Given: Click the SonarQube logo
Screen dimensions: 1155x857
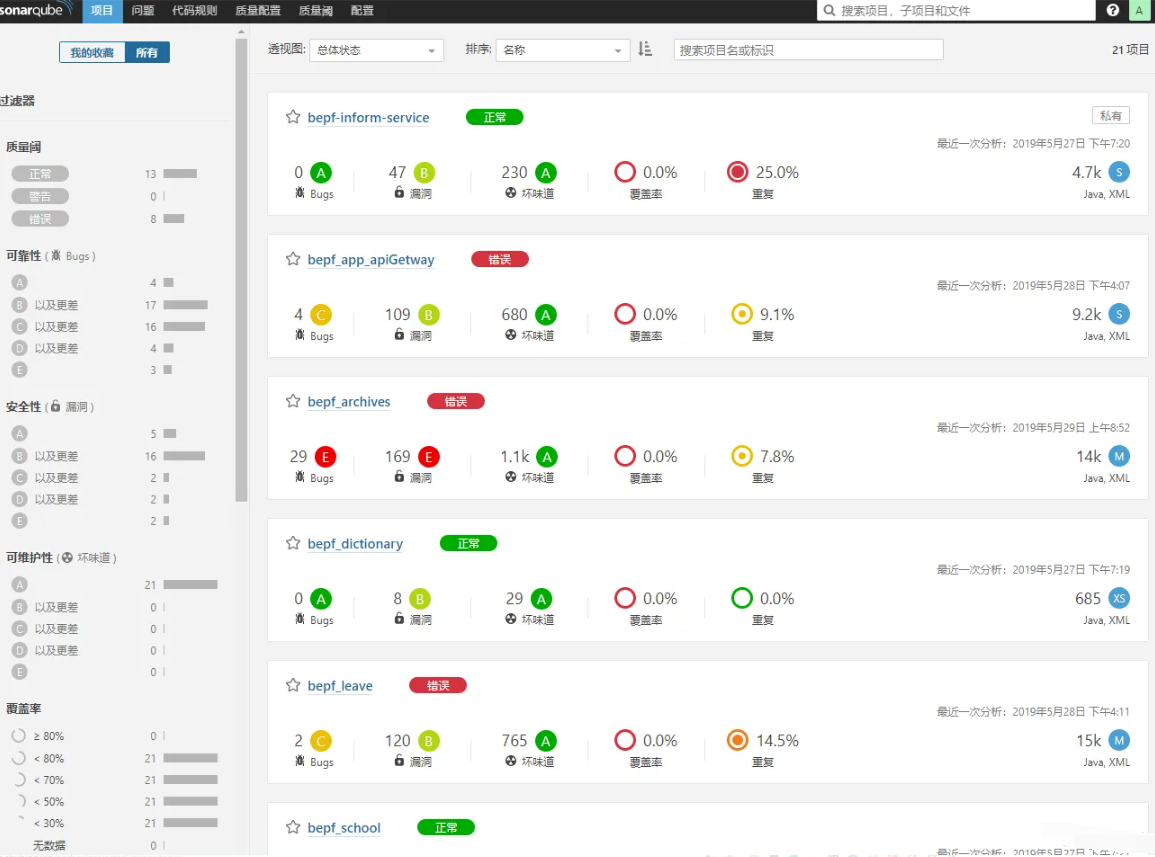Looking at the screenshot, I should pos(37,10).
